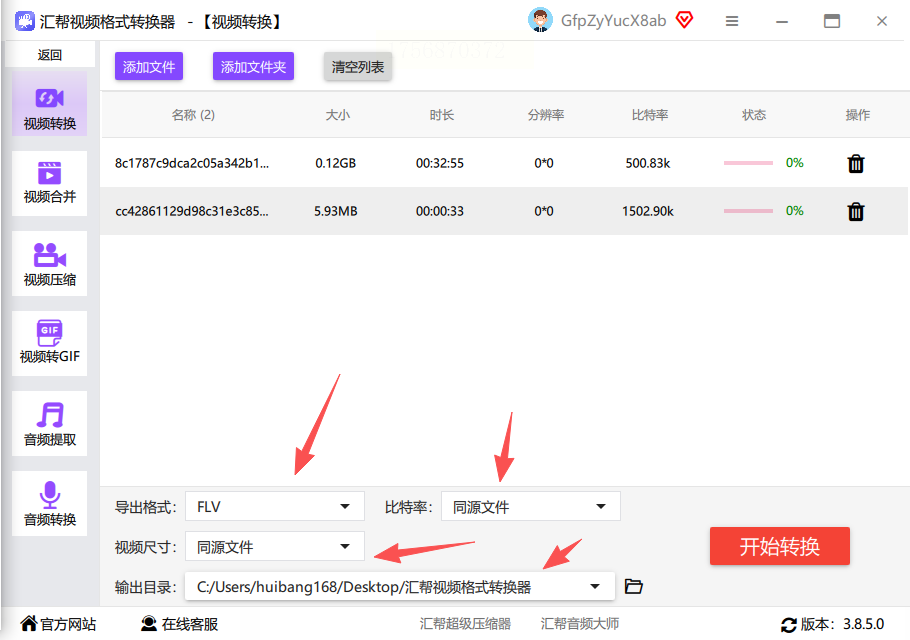910x640 pixels.
Task: Click progress bar of the 0.12GB file
Action: point(748,163)
